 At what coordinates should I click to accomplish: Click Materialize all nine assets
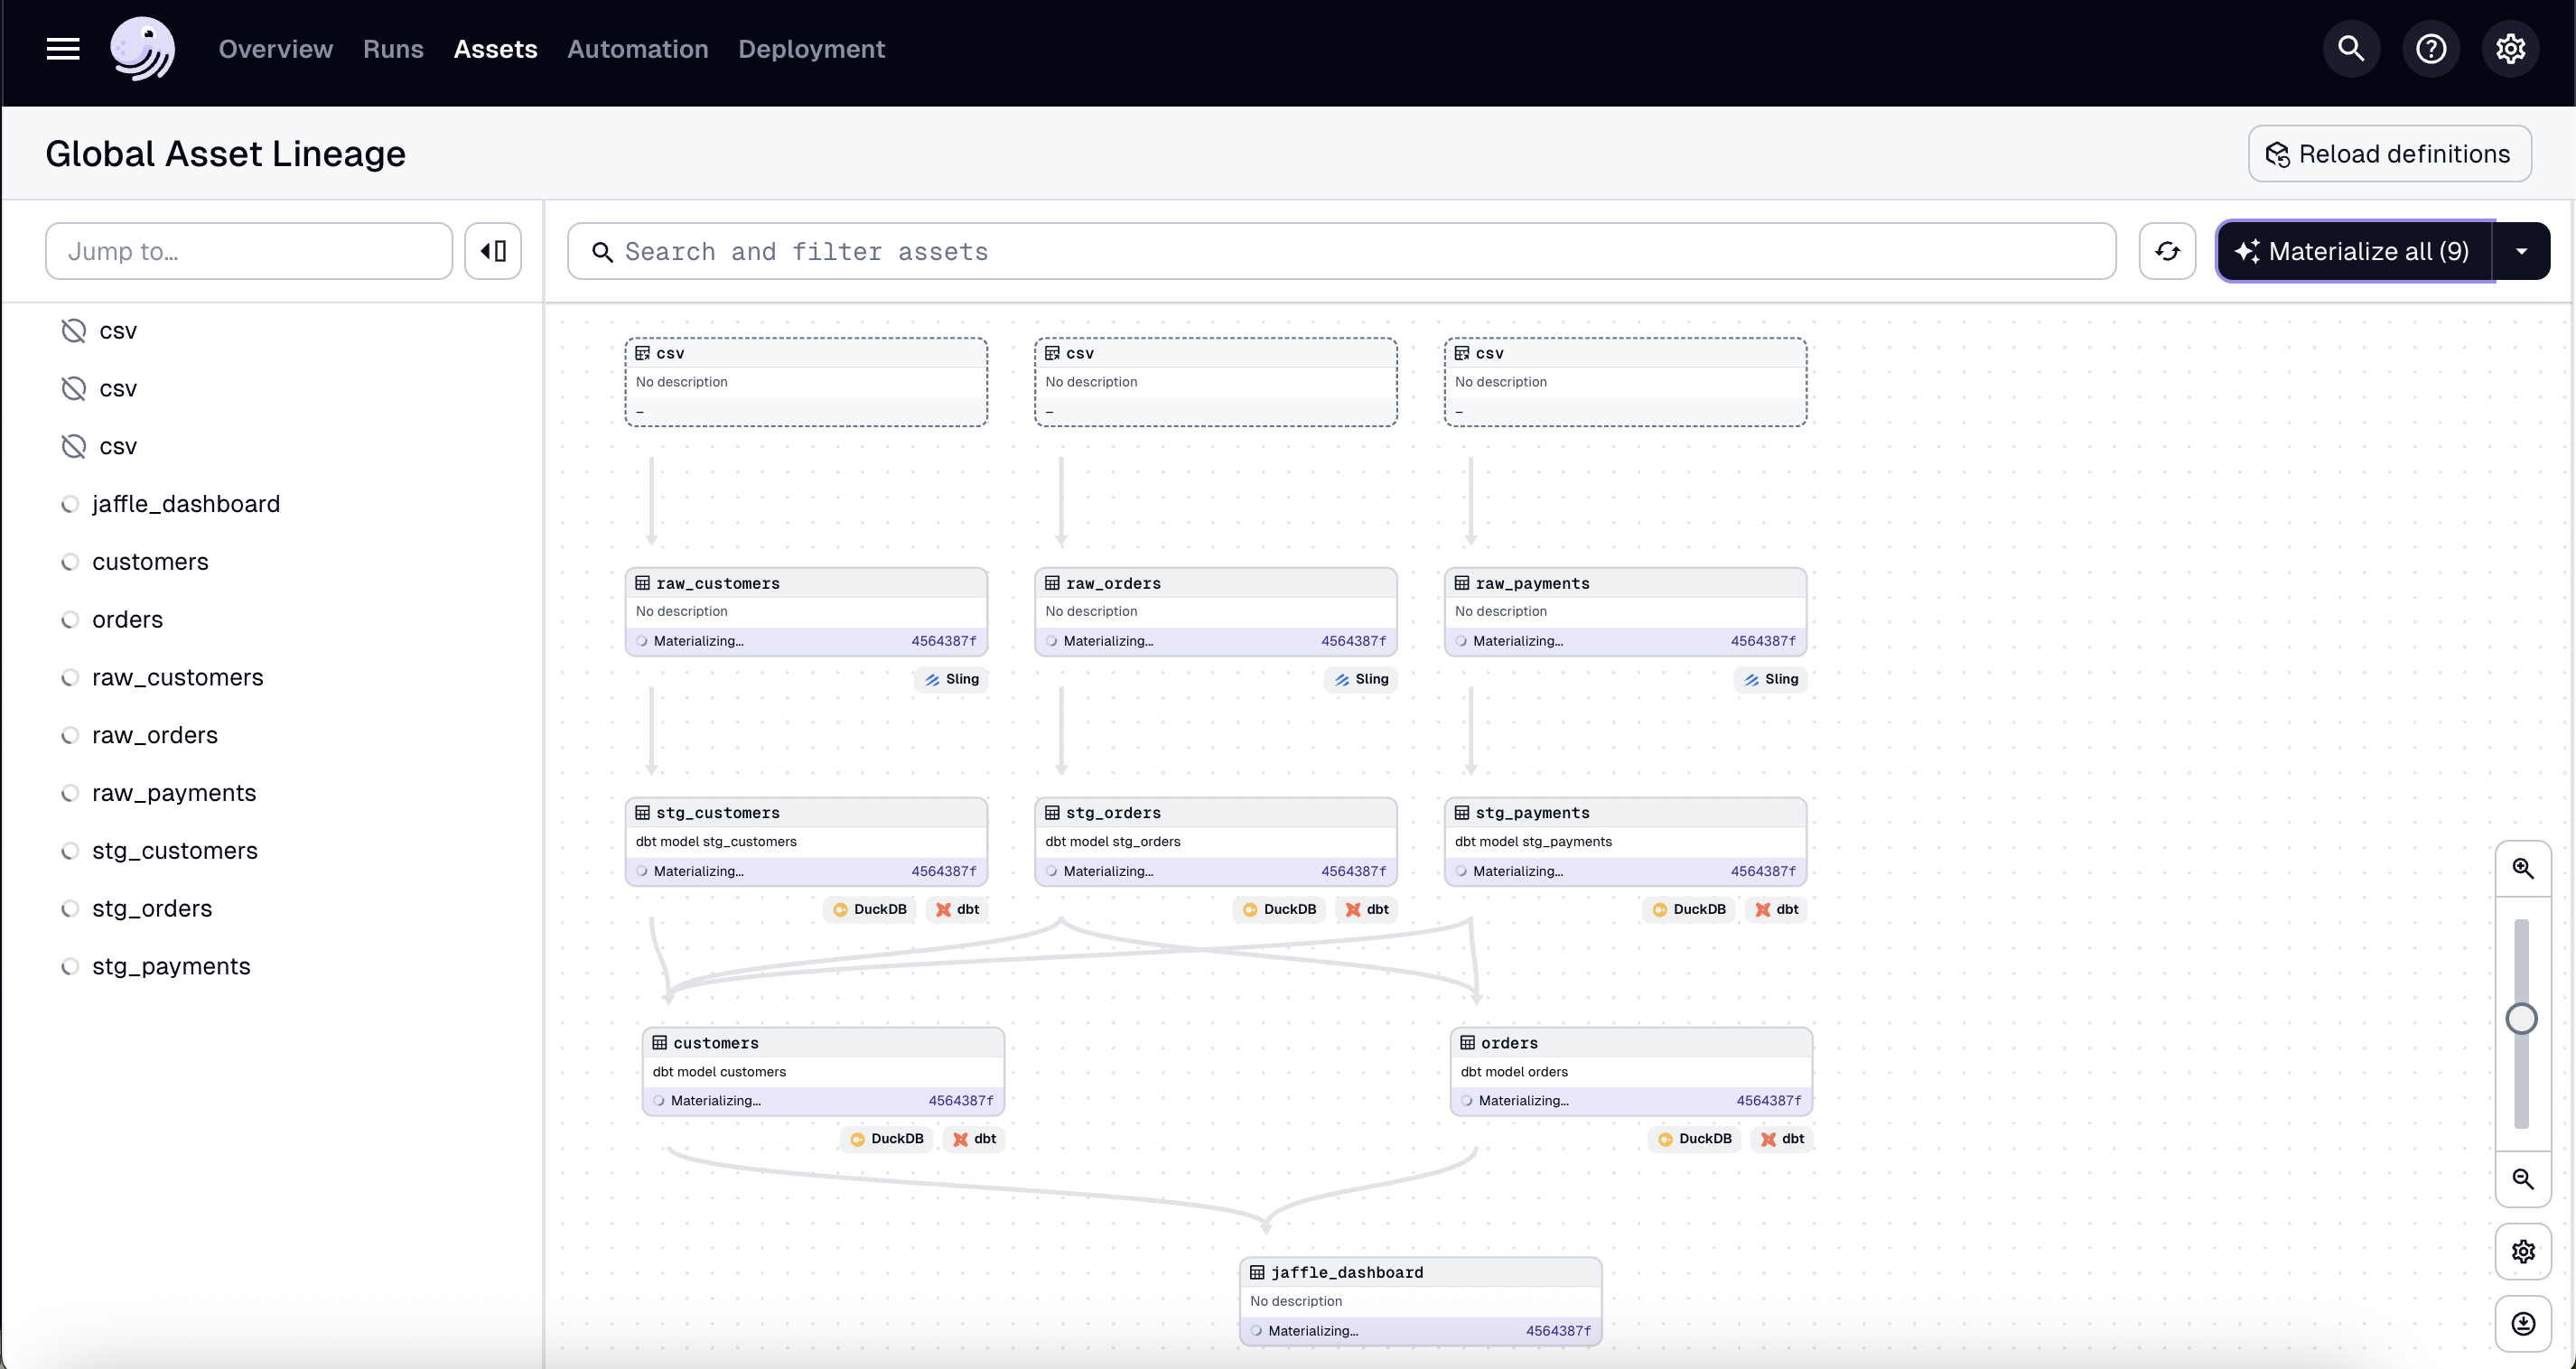[2355, 250]
